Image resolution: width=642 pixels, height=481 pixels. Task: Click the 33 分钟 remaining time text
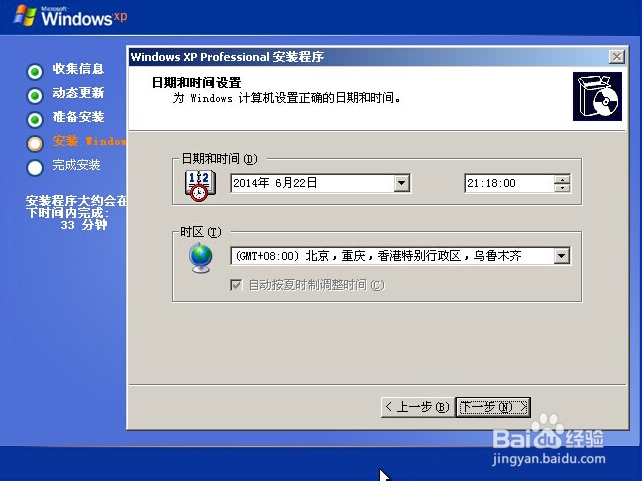(84, 225)
